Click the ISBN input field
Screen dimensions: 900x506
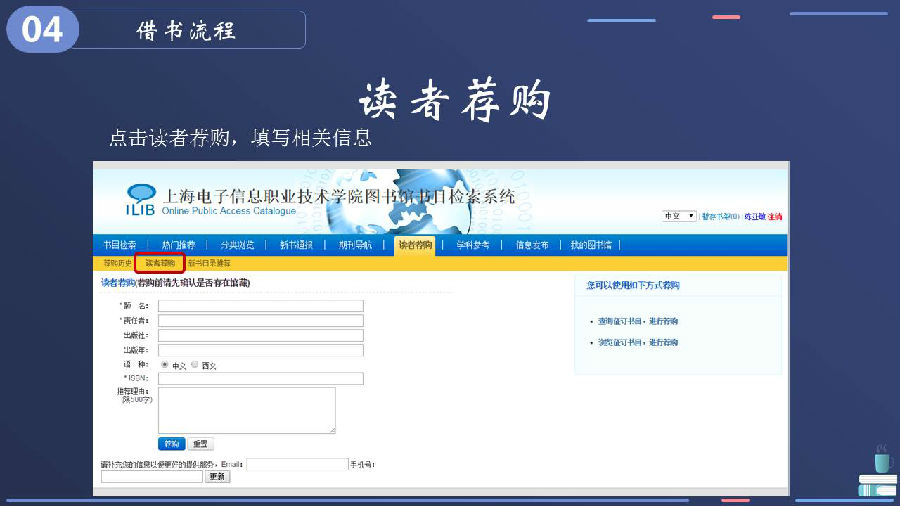(260, 378)
